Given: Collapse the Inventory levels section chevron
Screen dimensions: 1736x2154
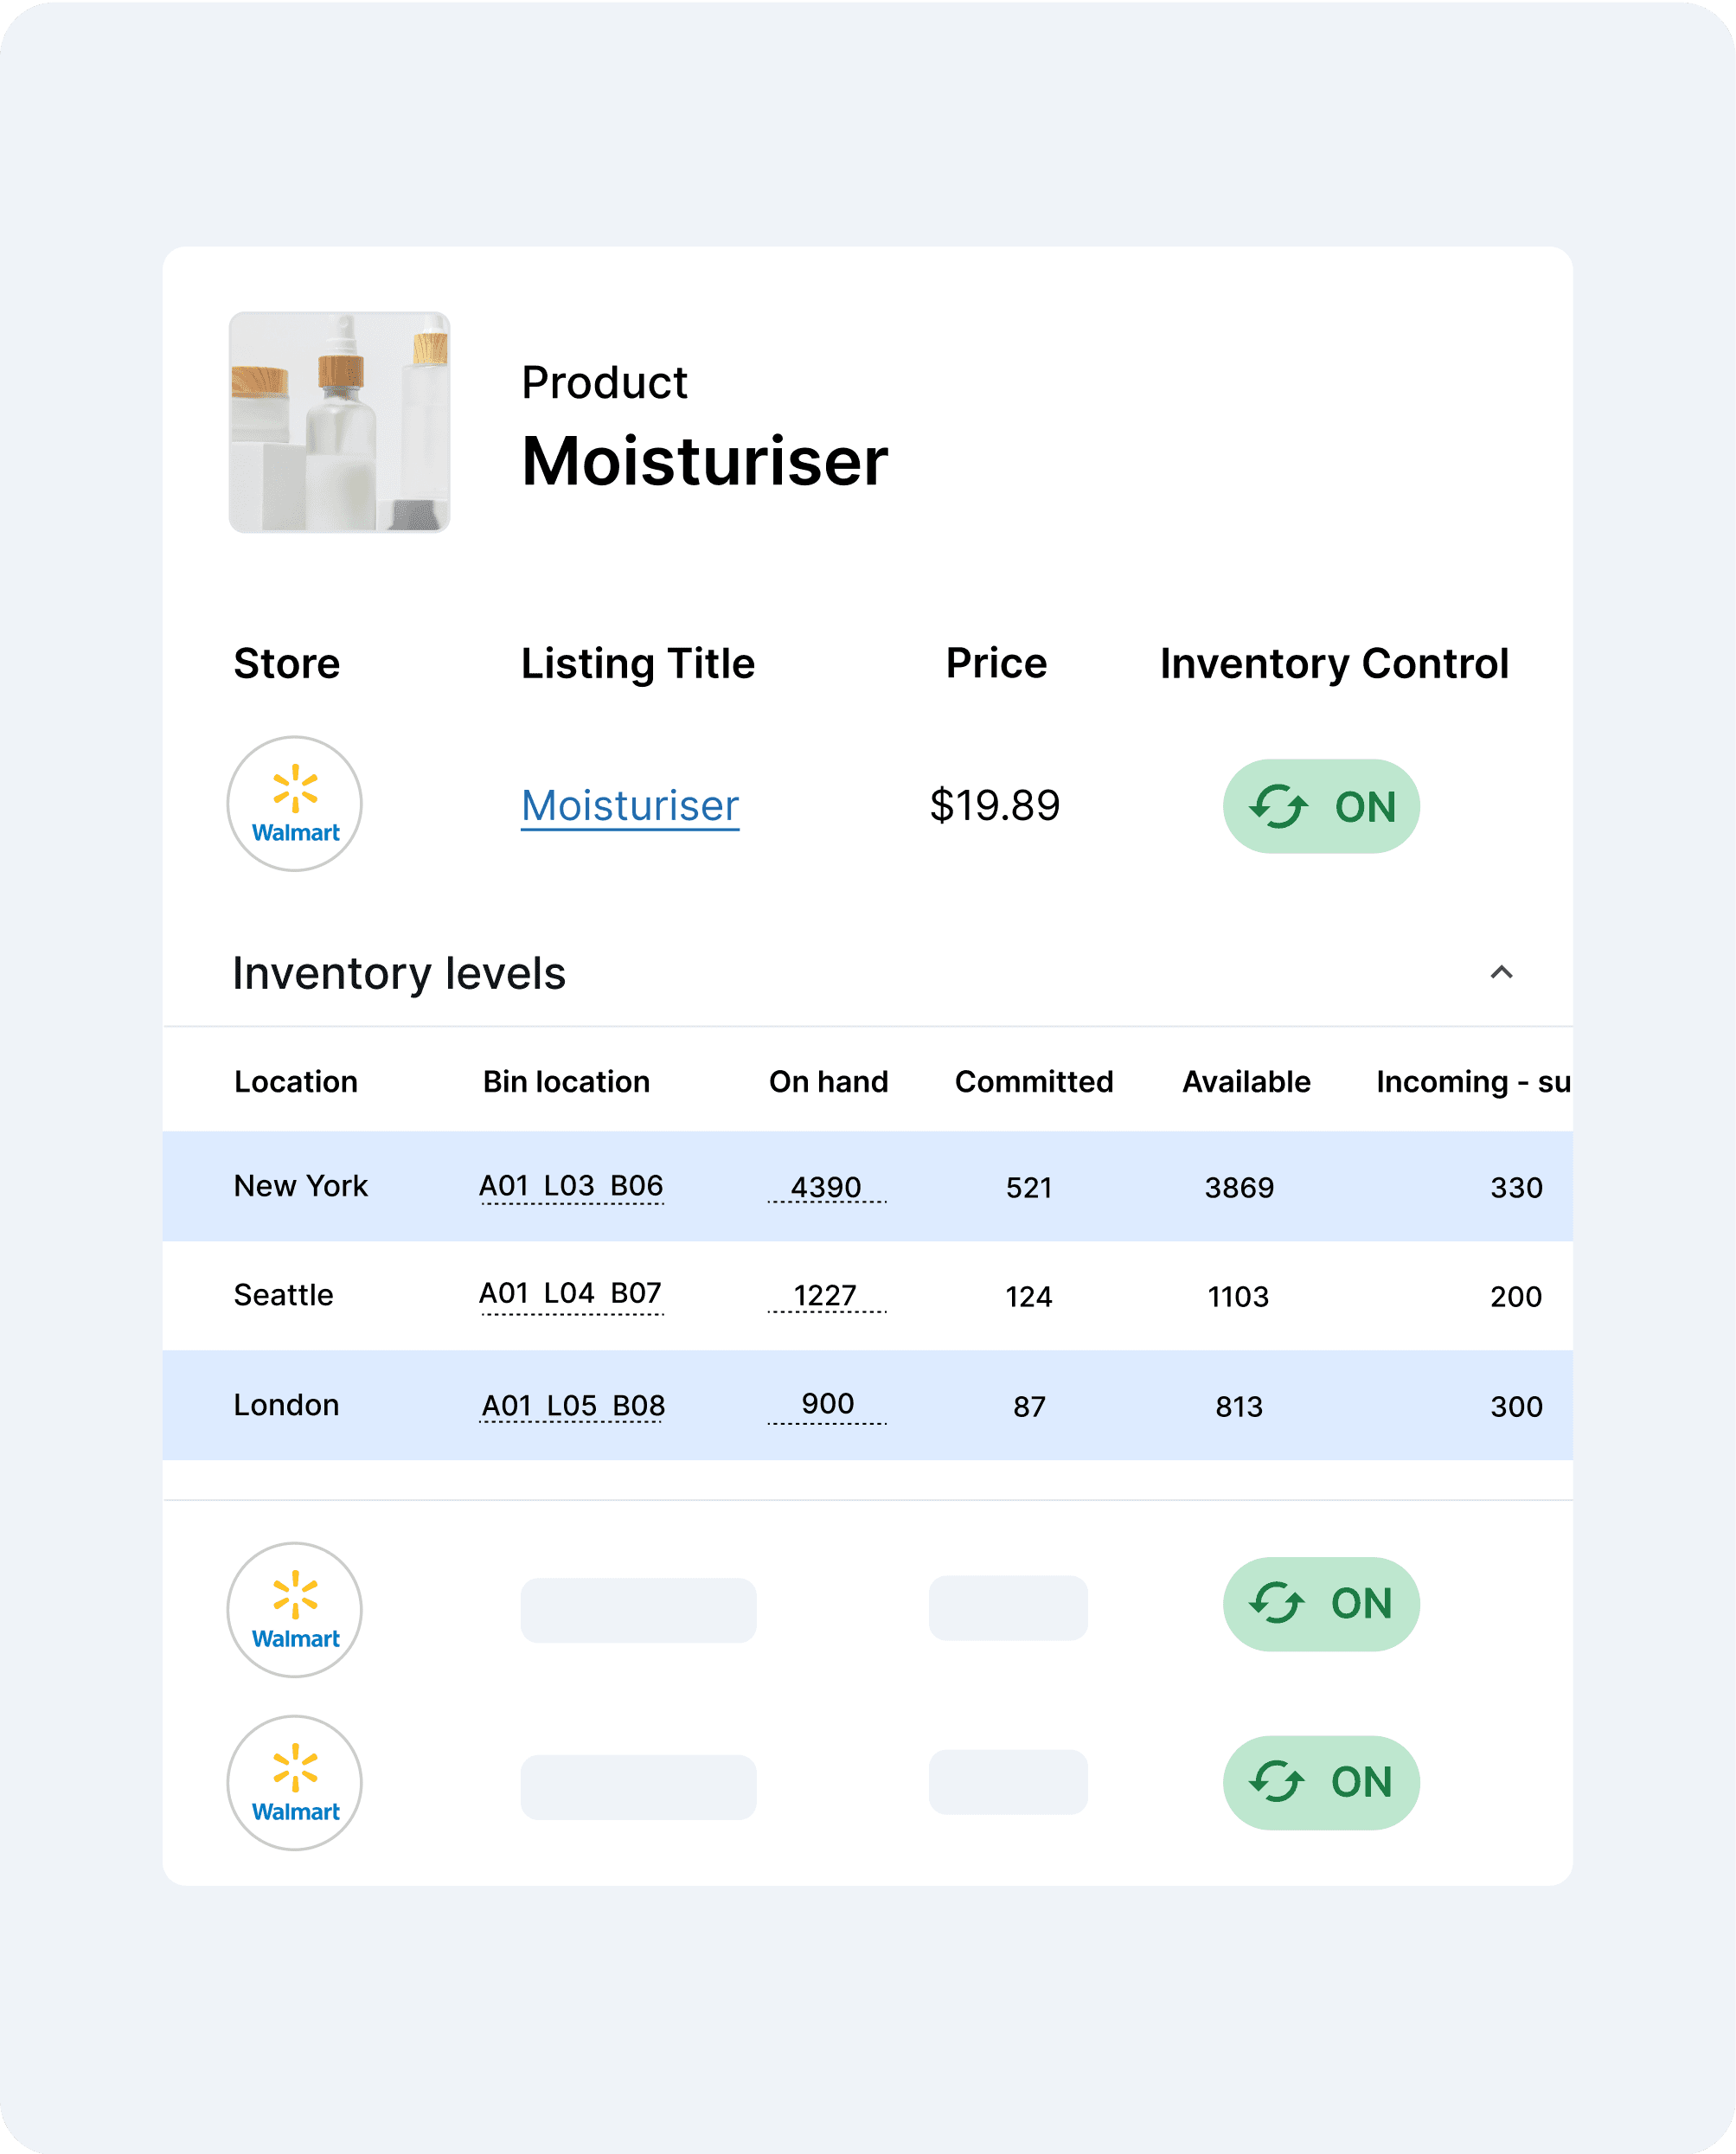Looking at the screenshot, I should point(1500,972).
